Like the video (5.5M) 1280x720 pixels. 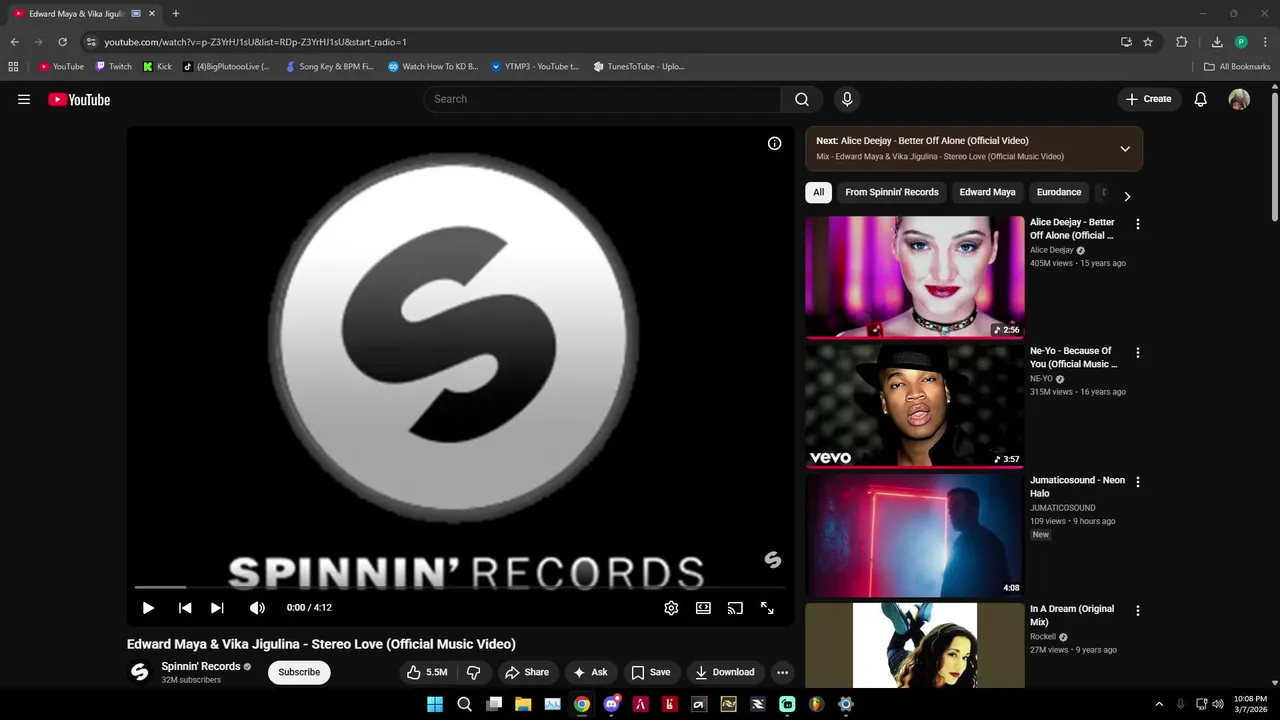coord(427,672)
